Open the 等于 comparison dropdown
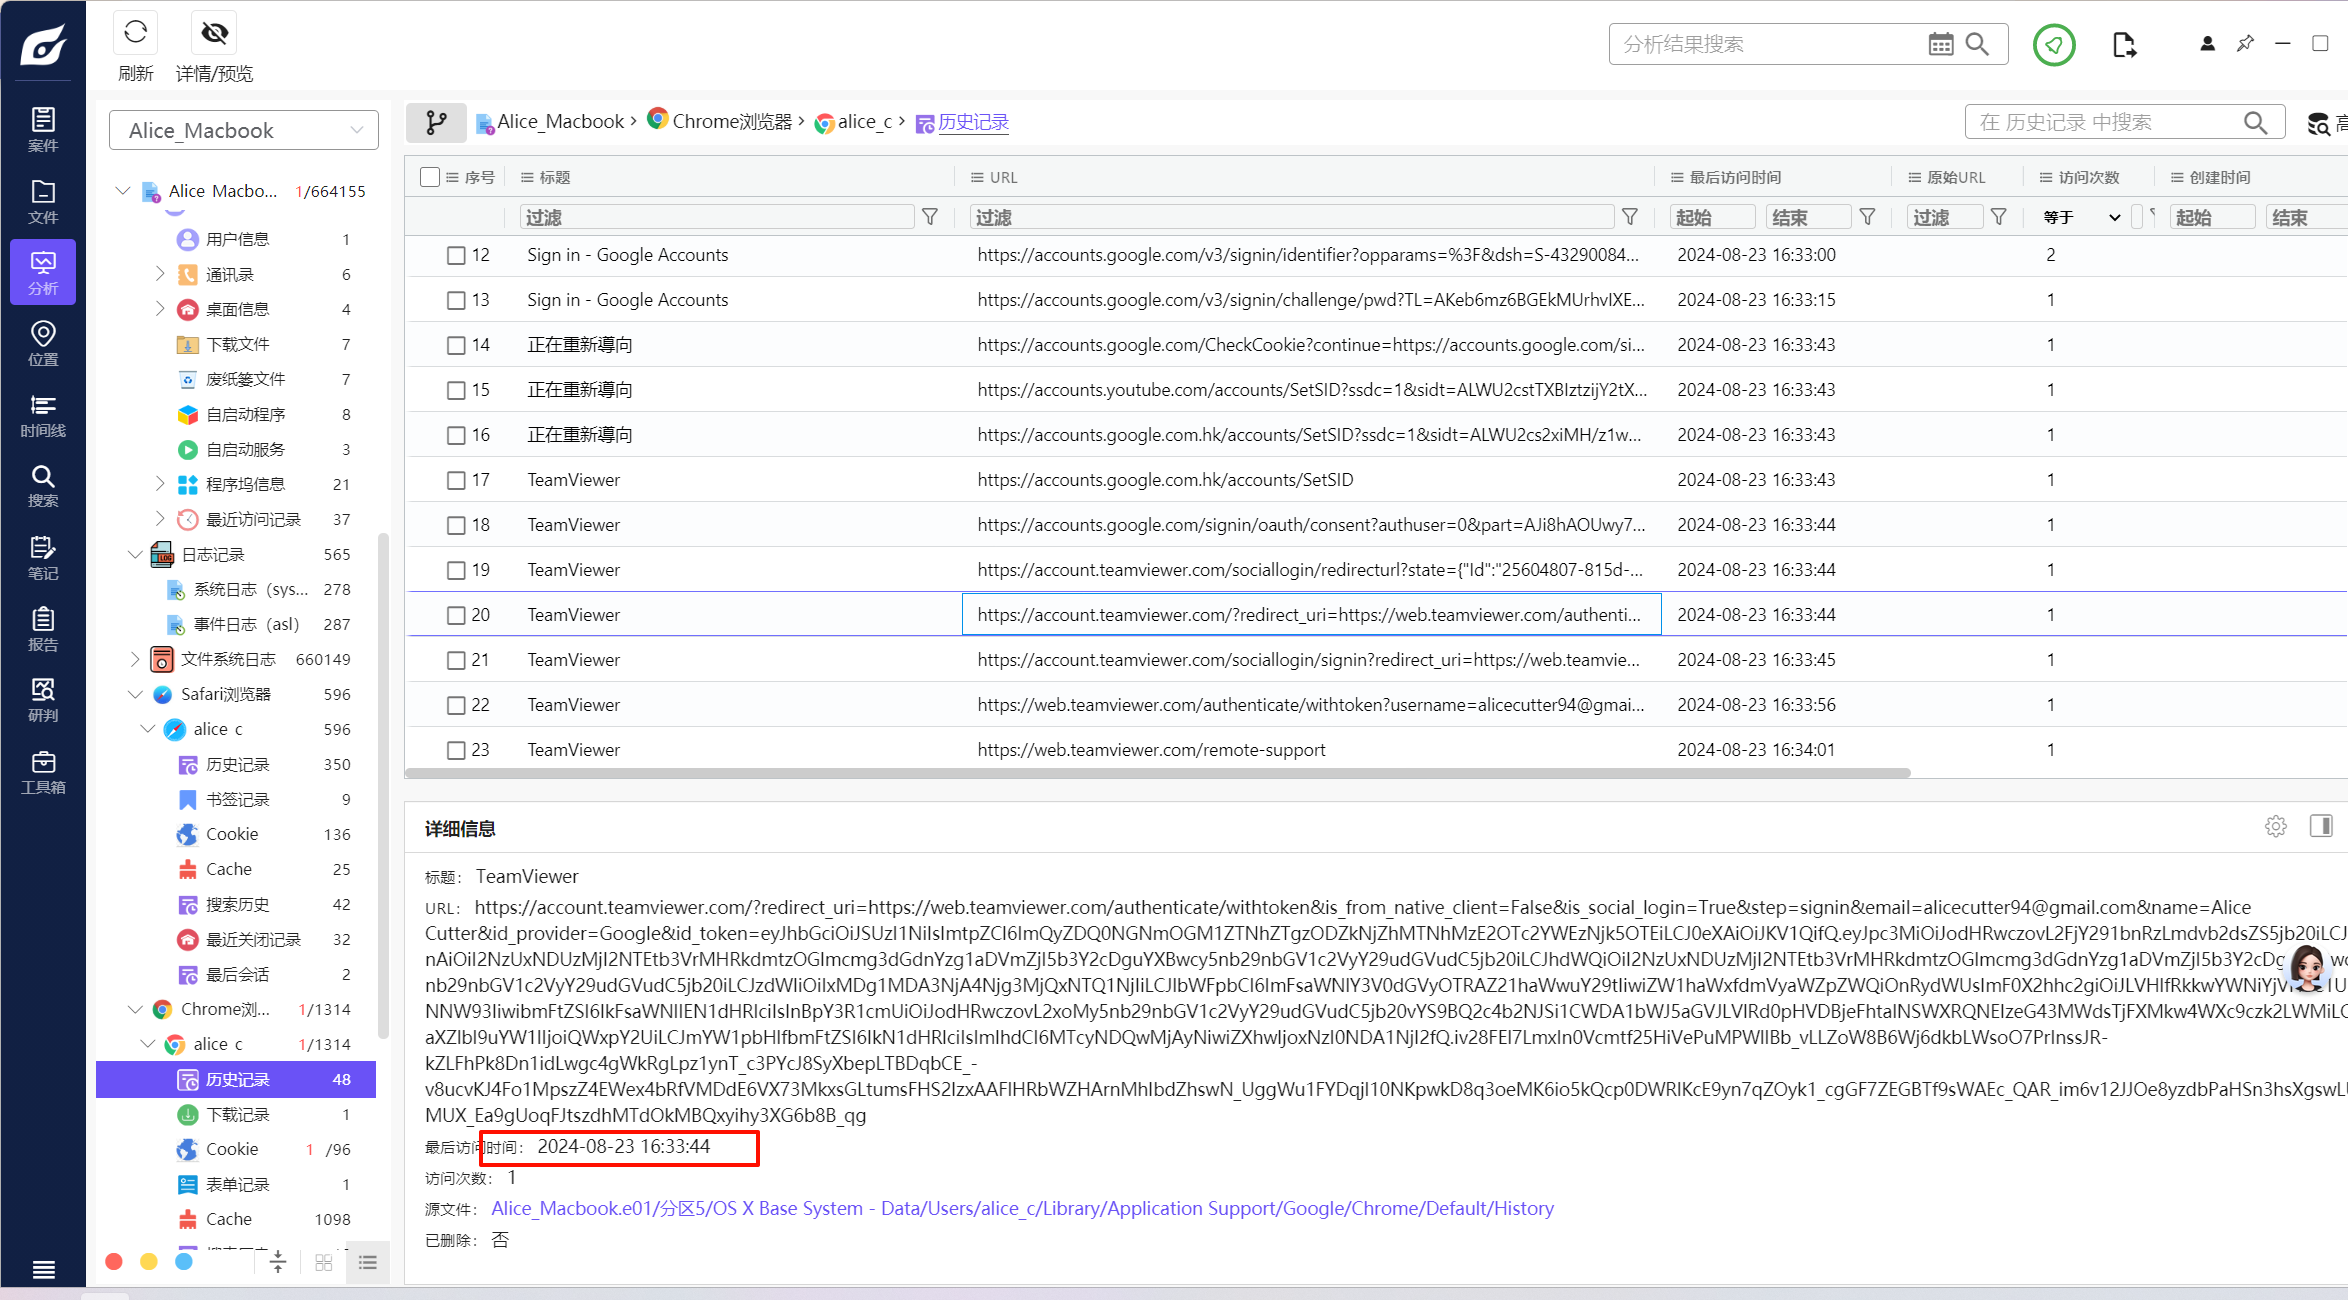Image resolution: width=2348 pixels, height=1300 pixels. point(2080,217)
